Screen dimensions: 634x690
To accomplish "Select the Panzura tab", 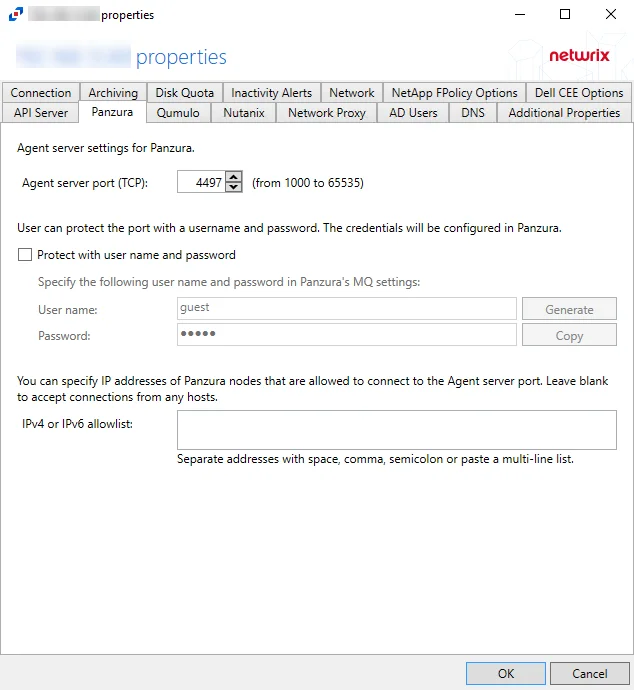I will click(112, 112).
